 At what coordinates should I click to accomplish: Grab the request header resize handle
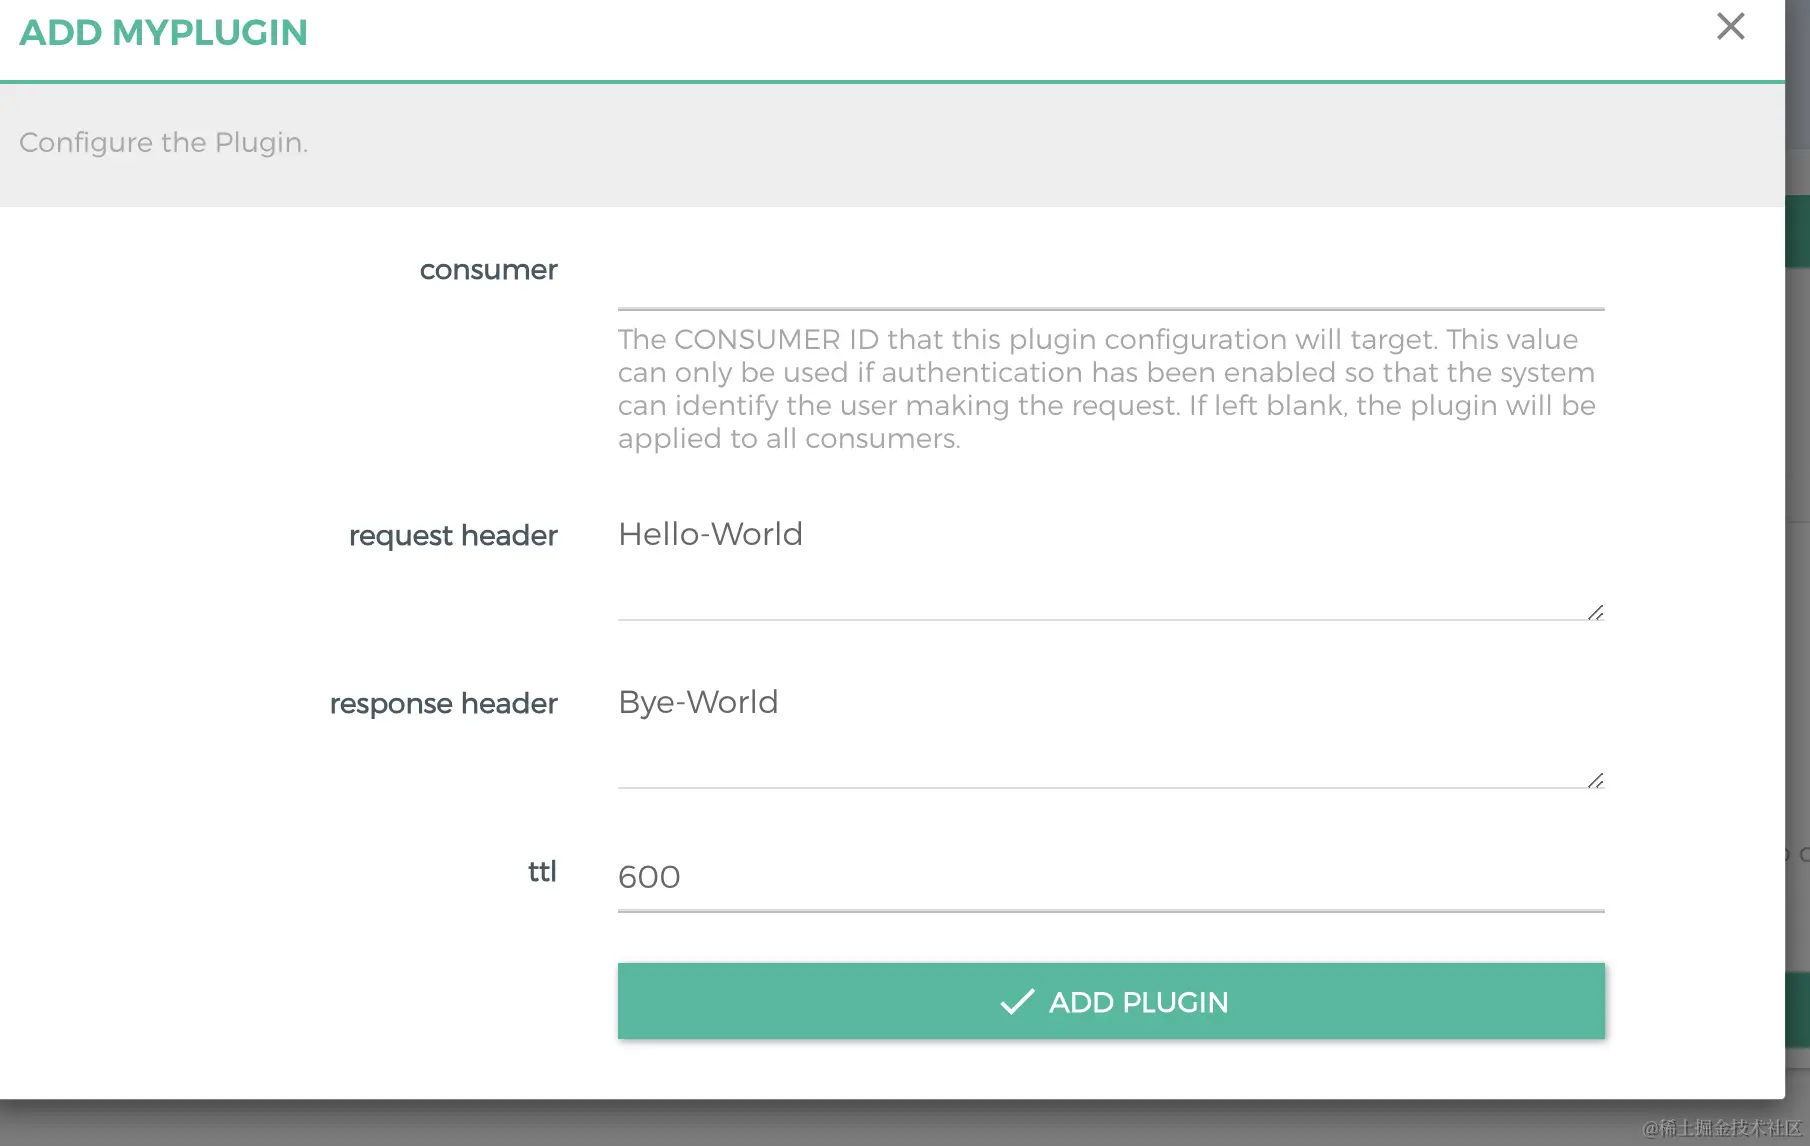pyautogui.click(x=1595, y=612)
